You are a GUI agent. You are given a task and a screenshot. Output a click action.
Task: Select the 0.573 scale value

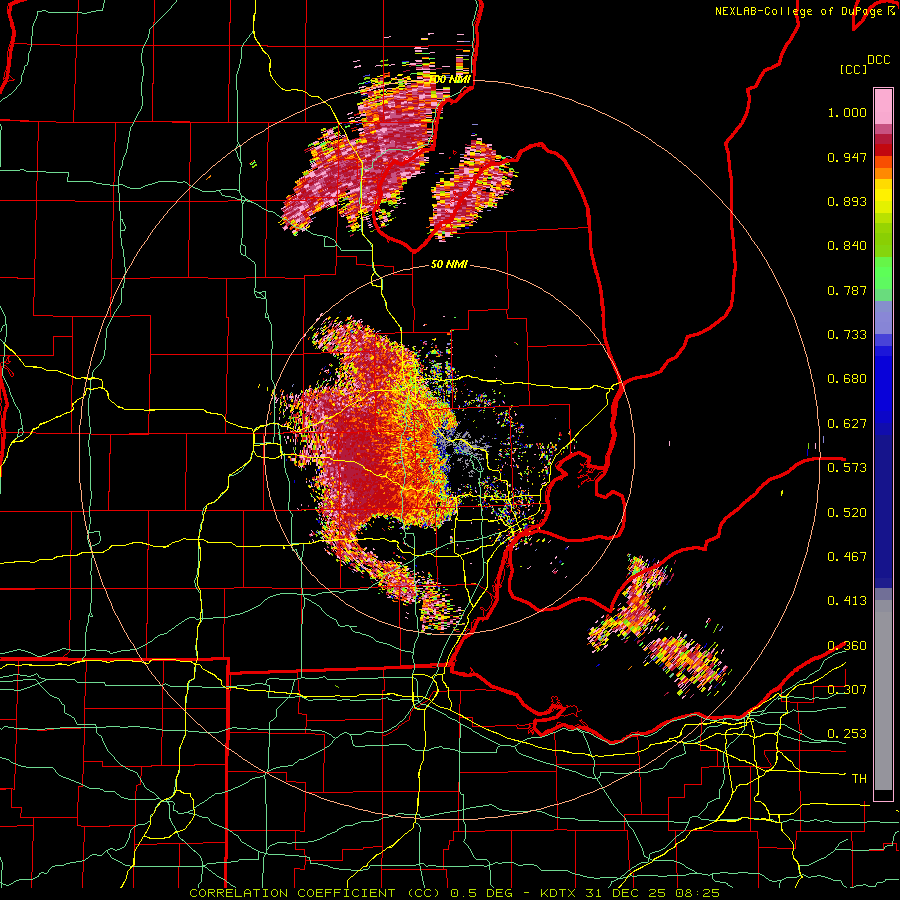tap(847, 468)
